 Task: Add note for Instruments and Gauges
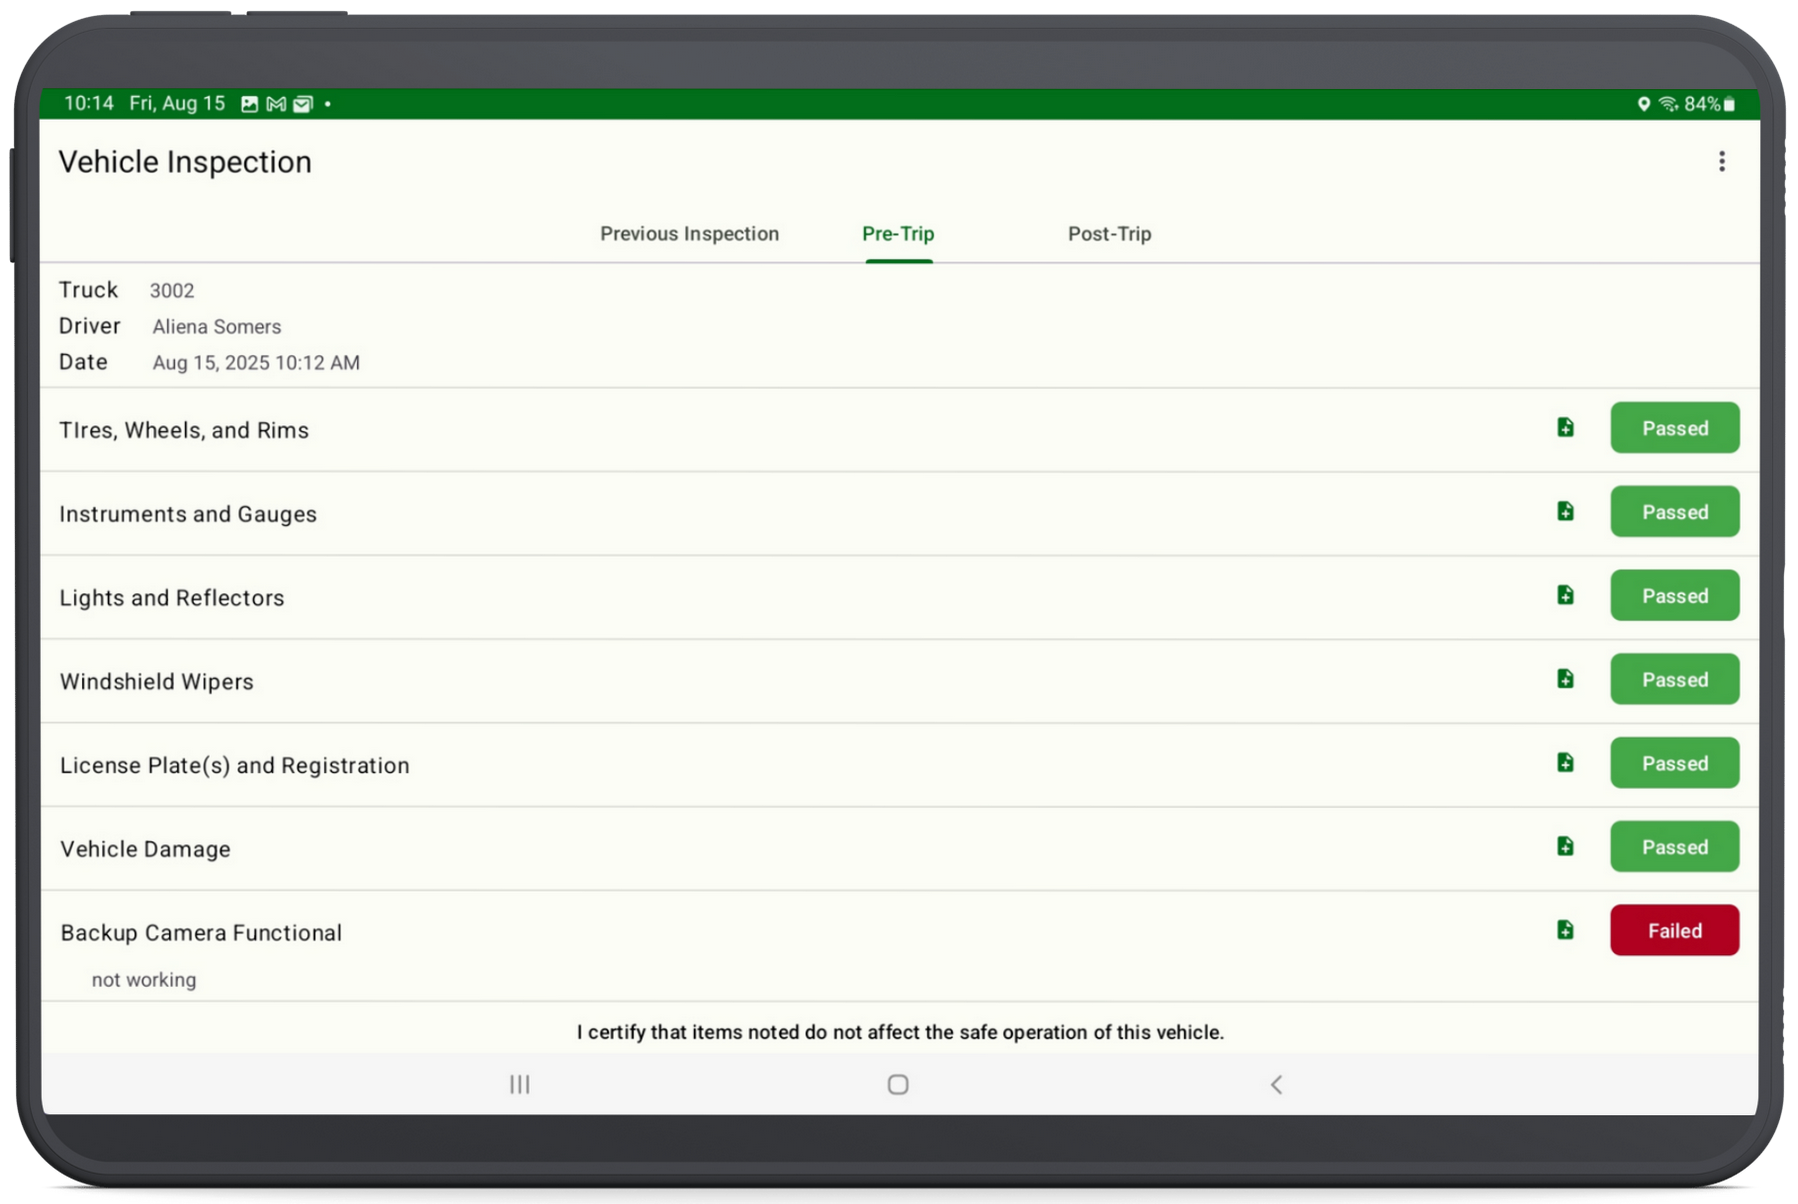pyautogui.click(x=1565, y=512)
